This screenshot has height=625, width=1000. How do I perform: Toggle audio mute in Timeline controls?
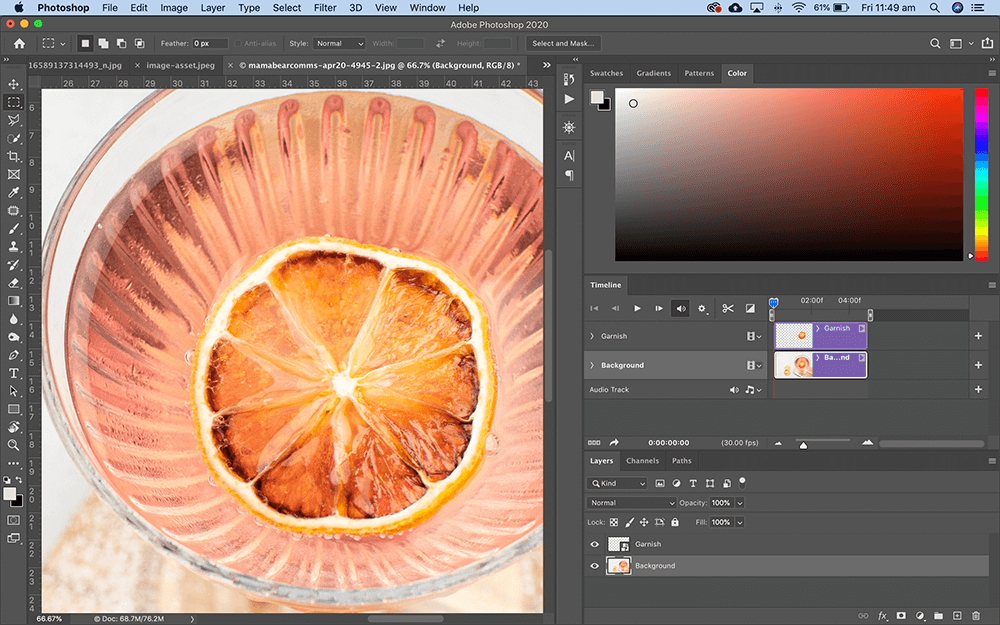(x=680, y=309)
